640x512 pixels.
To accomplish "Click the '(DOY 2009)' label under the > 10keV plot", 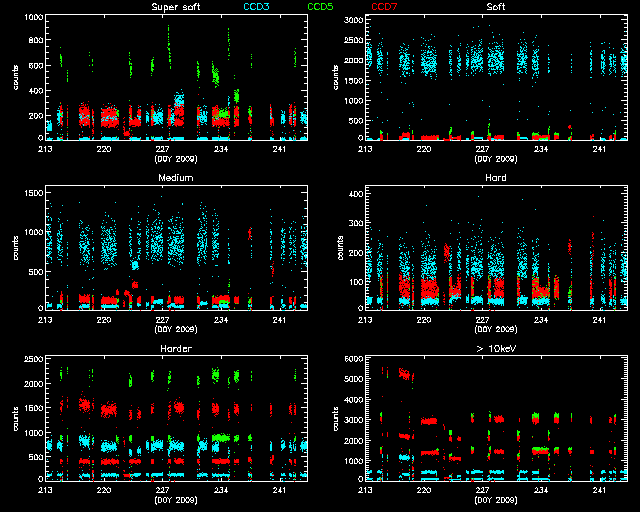I will coord(495,498).
